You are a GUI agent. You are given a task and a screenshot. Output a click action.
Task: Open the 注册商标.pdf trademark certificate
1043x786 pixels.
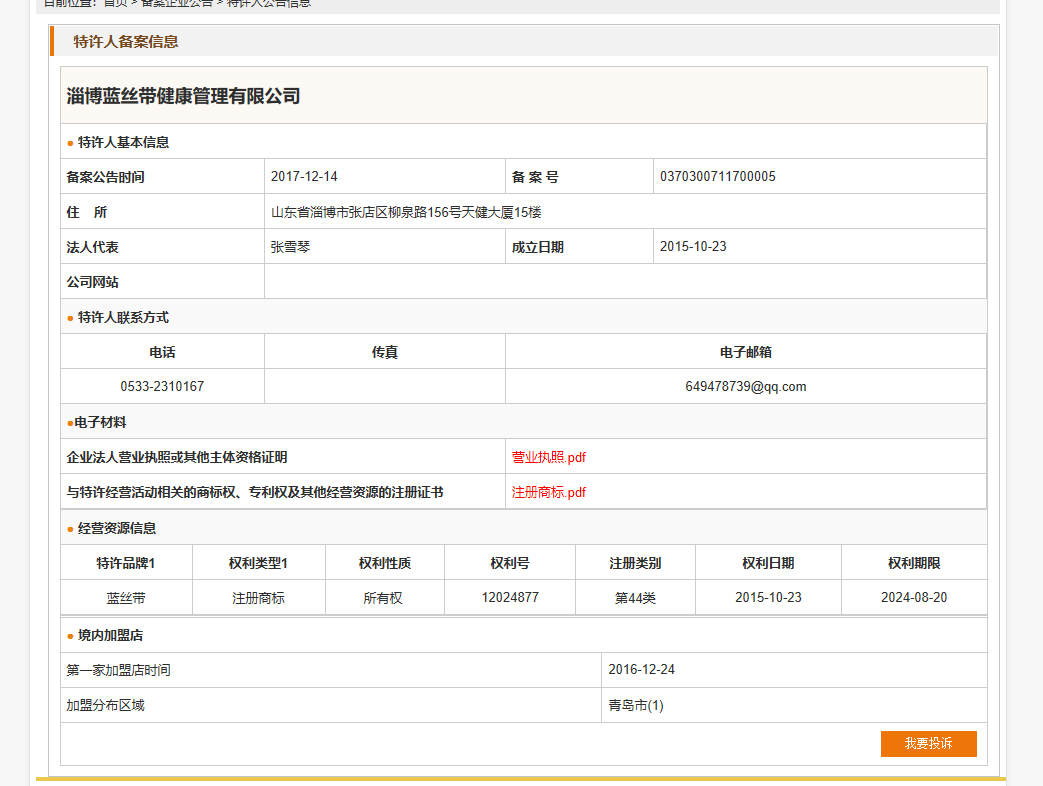548,492
